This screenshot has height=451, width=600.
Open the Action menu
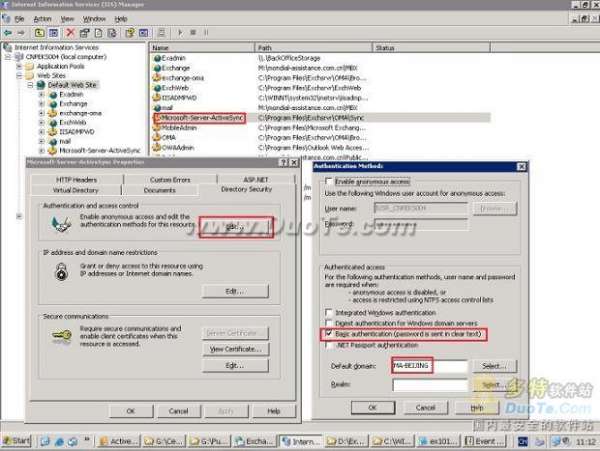(x=41, y=18)
